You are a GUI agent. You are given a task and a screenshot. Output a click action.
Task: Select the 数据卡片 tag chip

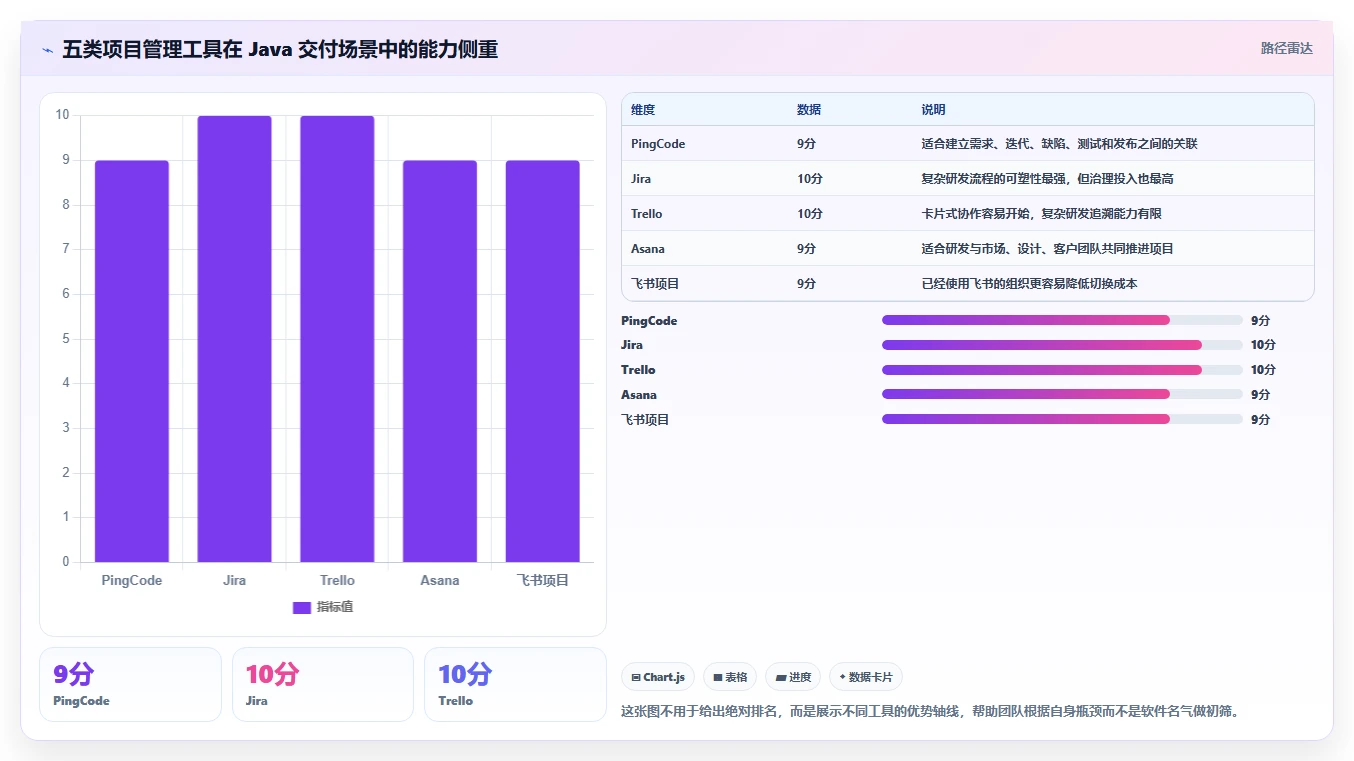coord(866,677)
